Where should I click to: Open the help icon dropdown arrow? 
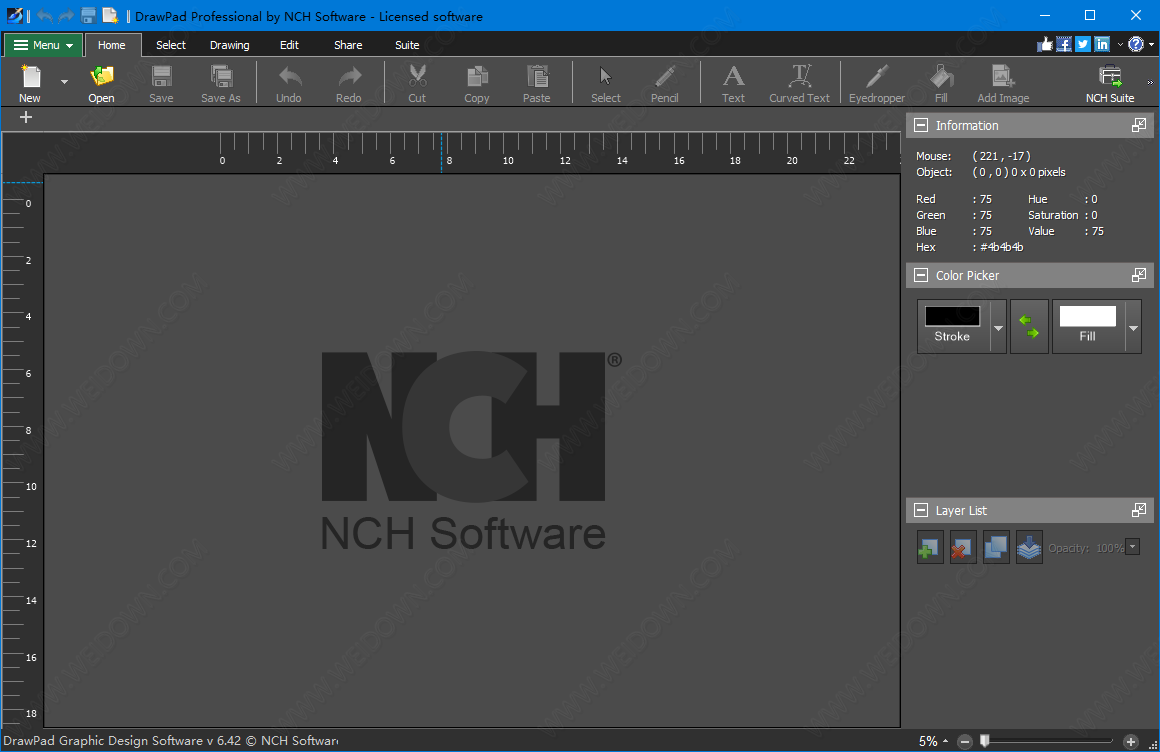(x=1151, y=44)
